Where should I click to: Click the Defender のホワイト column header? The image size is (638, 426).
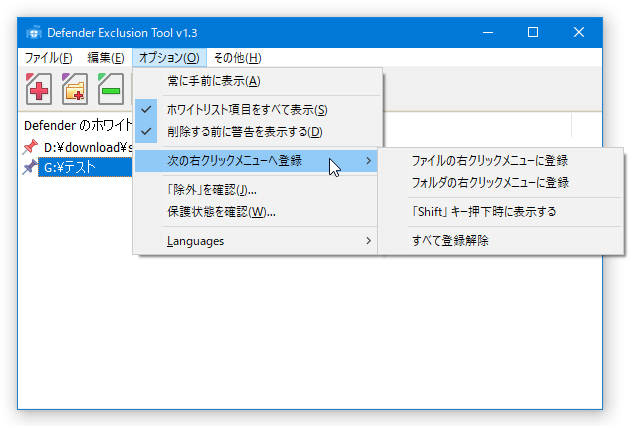click(78, 125)
